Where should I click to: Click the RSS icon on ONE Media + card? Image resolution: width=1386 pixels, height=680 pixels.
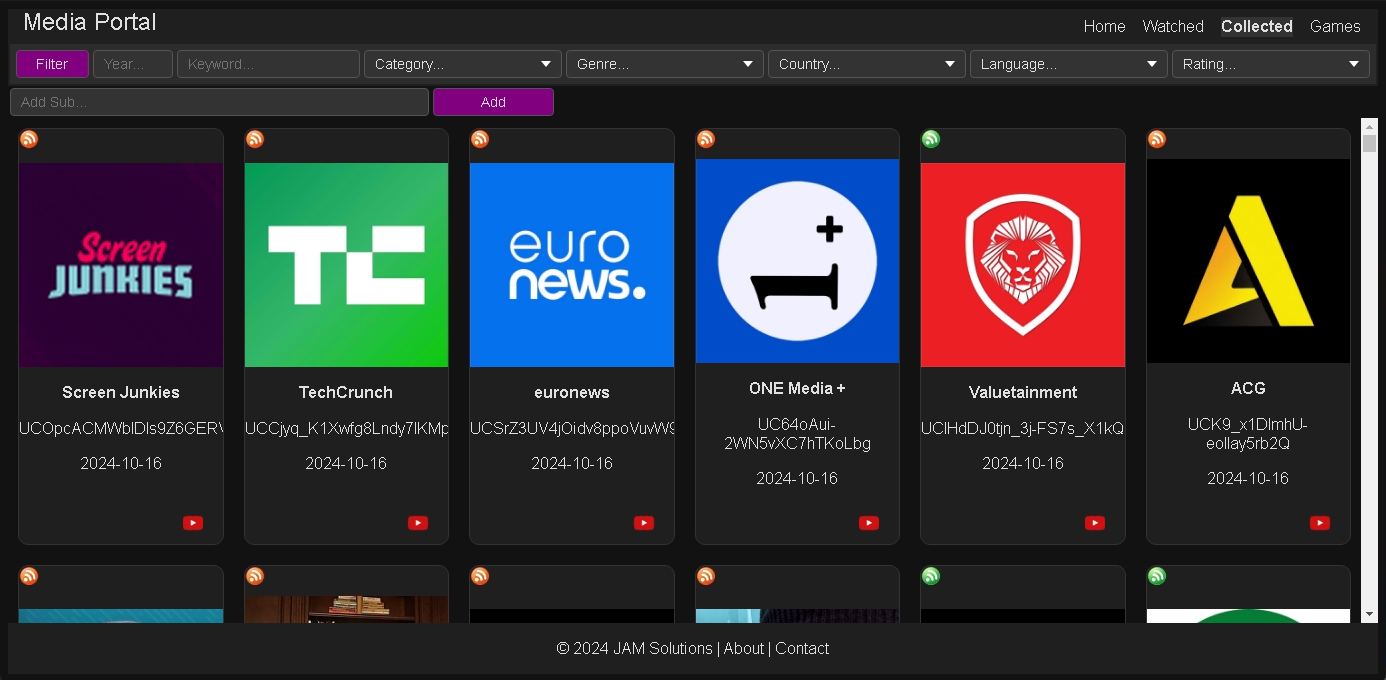coord(706,139)
